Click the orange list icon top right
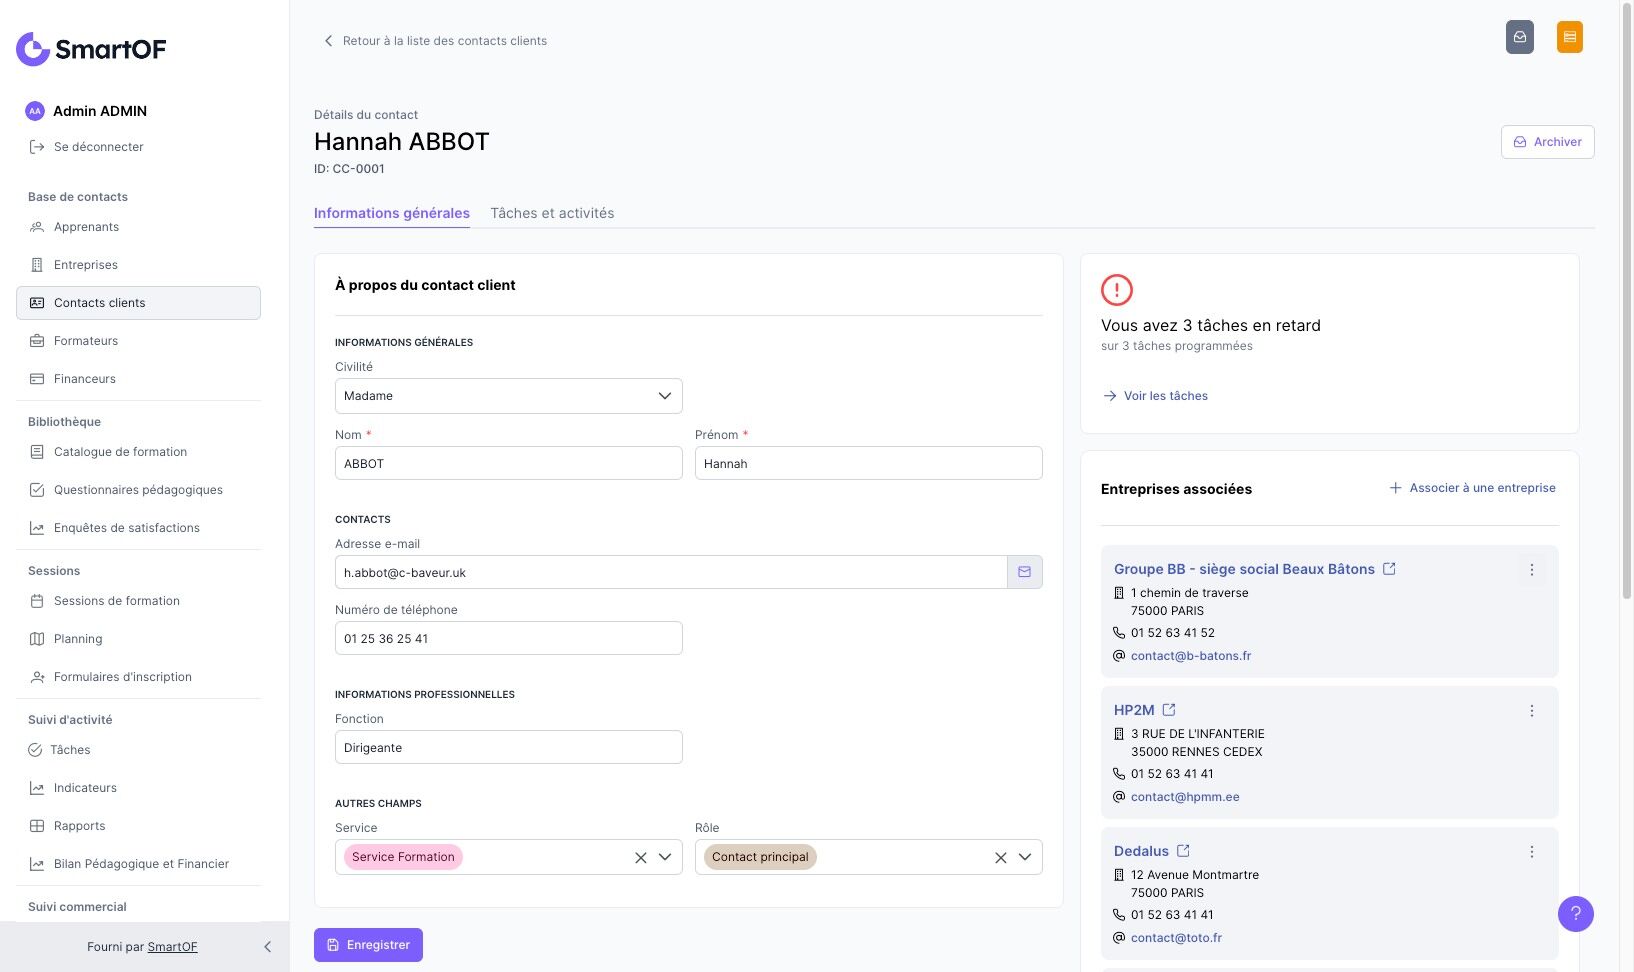This screenshot has width=1634, height=972. [1569, 37]
